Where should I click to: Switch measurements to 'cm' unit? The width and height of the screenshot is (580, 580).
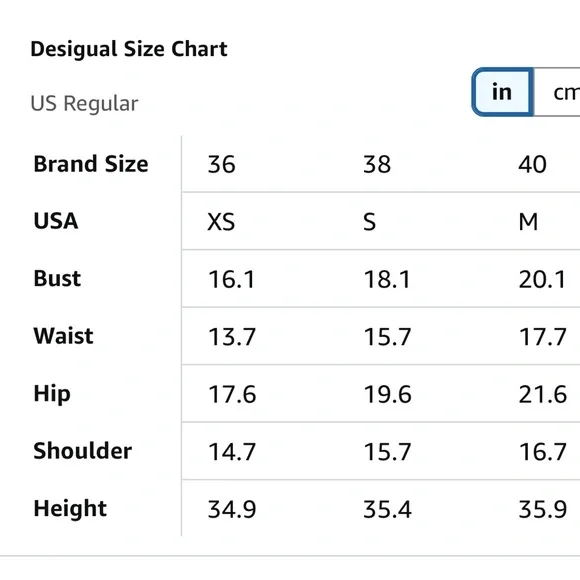(557, 92)
